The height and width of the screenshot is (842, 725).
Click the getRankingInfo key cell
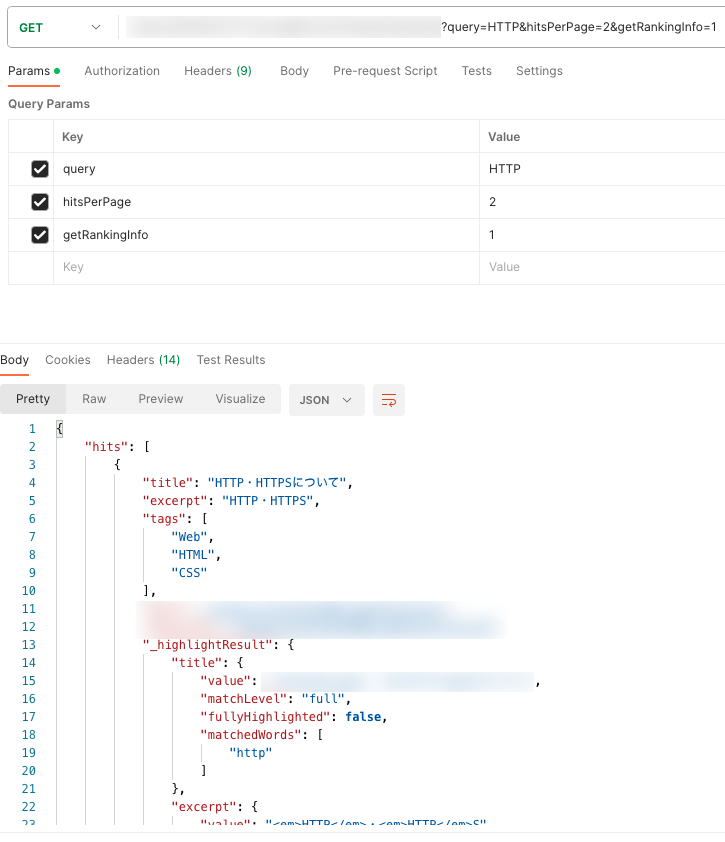(266, 235)
